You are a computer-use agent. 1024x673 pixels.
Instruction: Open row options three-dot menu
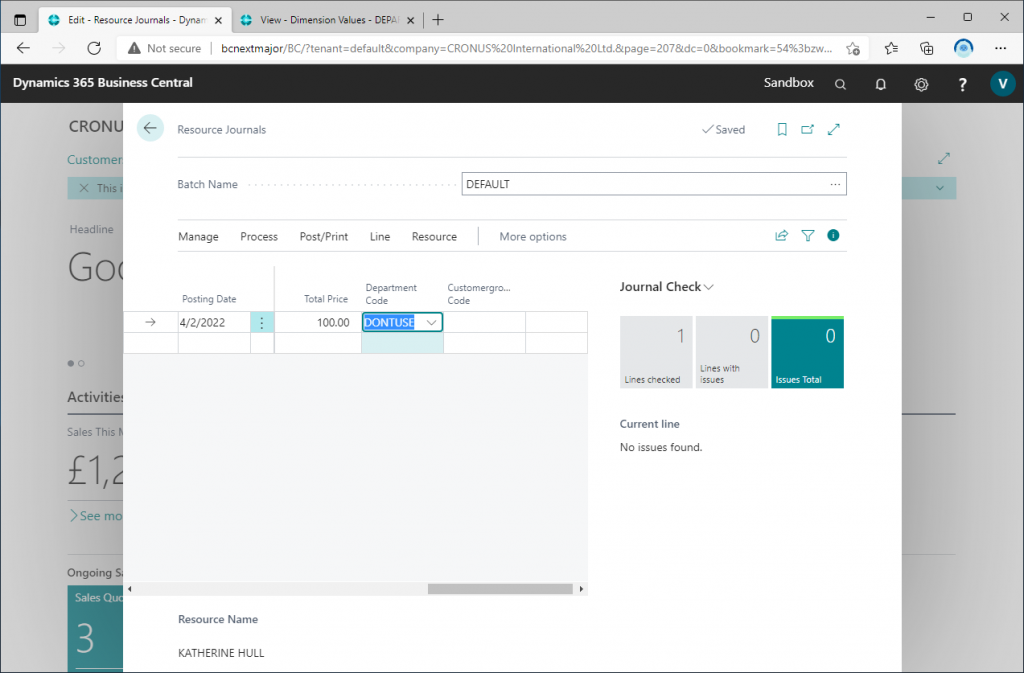tap(262, 323)
